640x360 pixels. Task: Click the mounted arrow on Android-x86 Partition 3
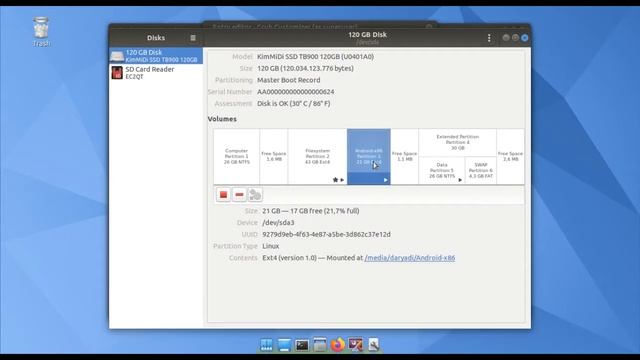[385, 180]
